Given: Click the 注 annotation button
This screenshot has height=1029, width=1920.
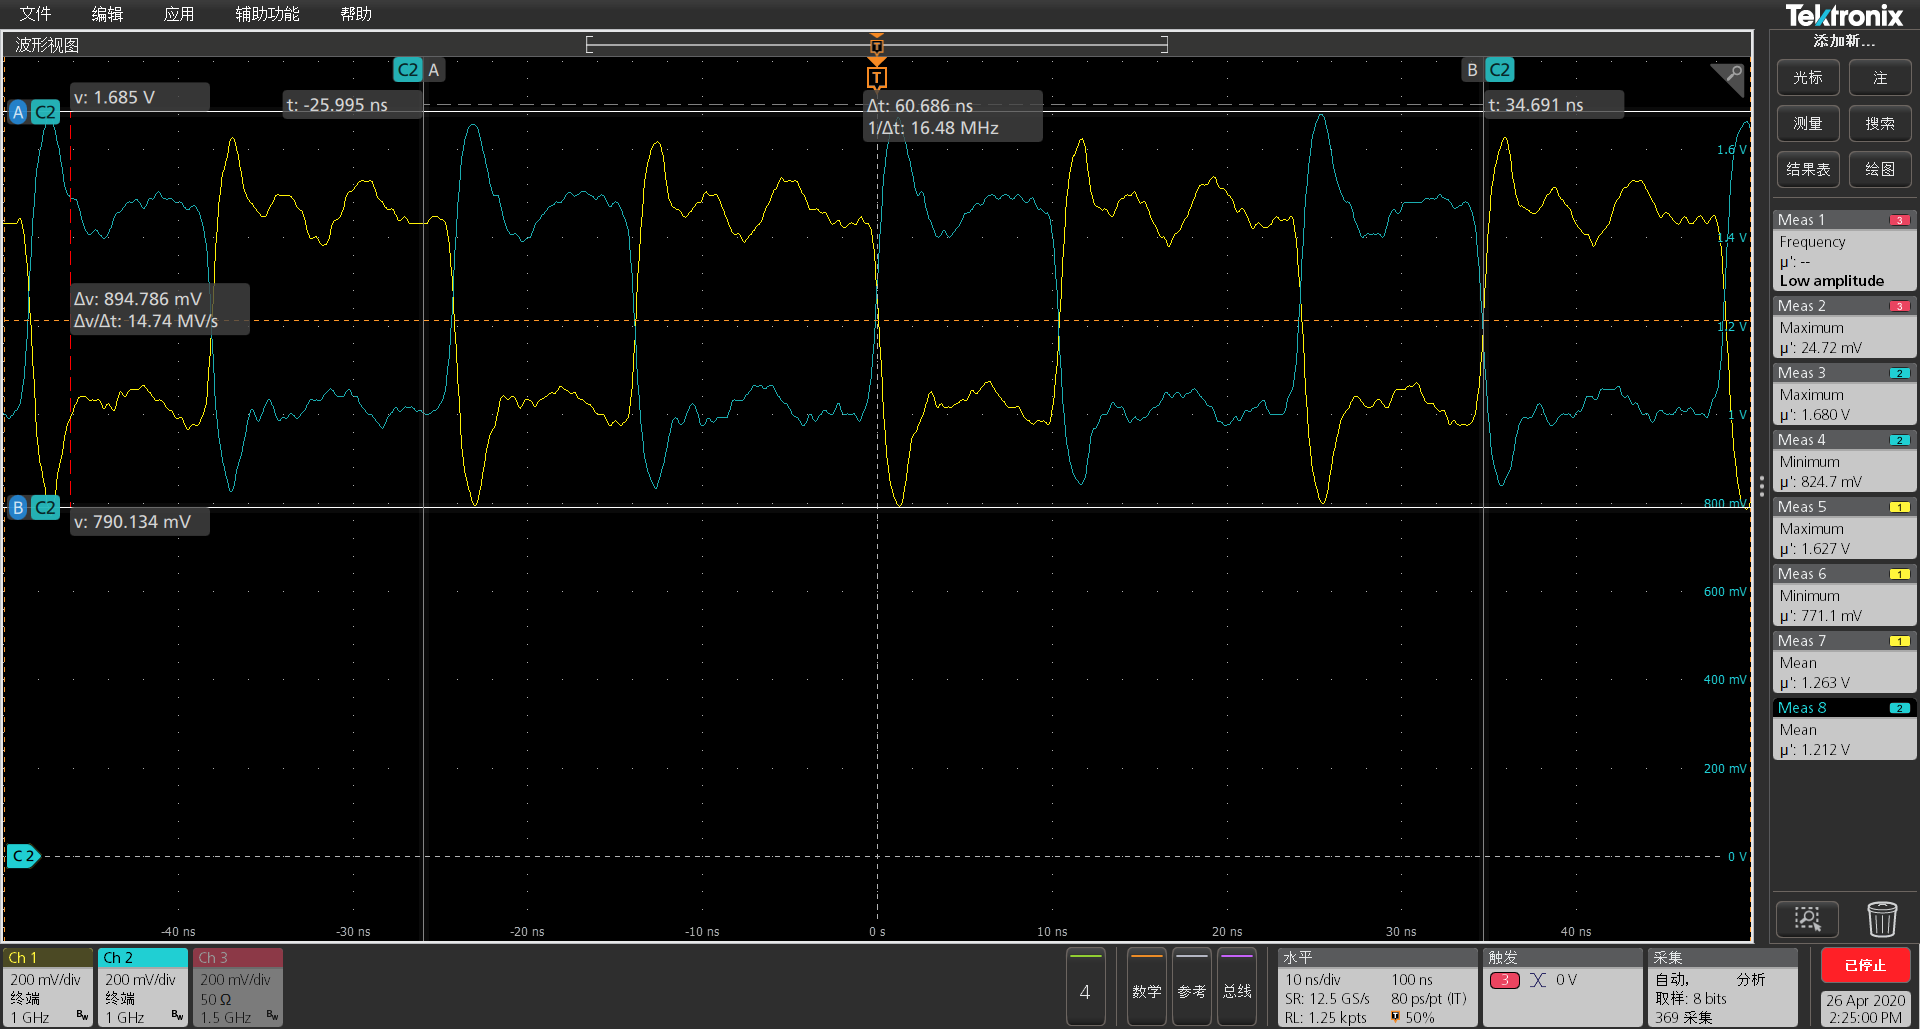Looking at the screenshot, I should click(x=1880, y=78).
